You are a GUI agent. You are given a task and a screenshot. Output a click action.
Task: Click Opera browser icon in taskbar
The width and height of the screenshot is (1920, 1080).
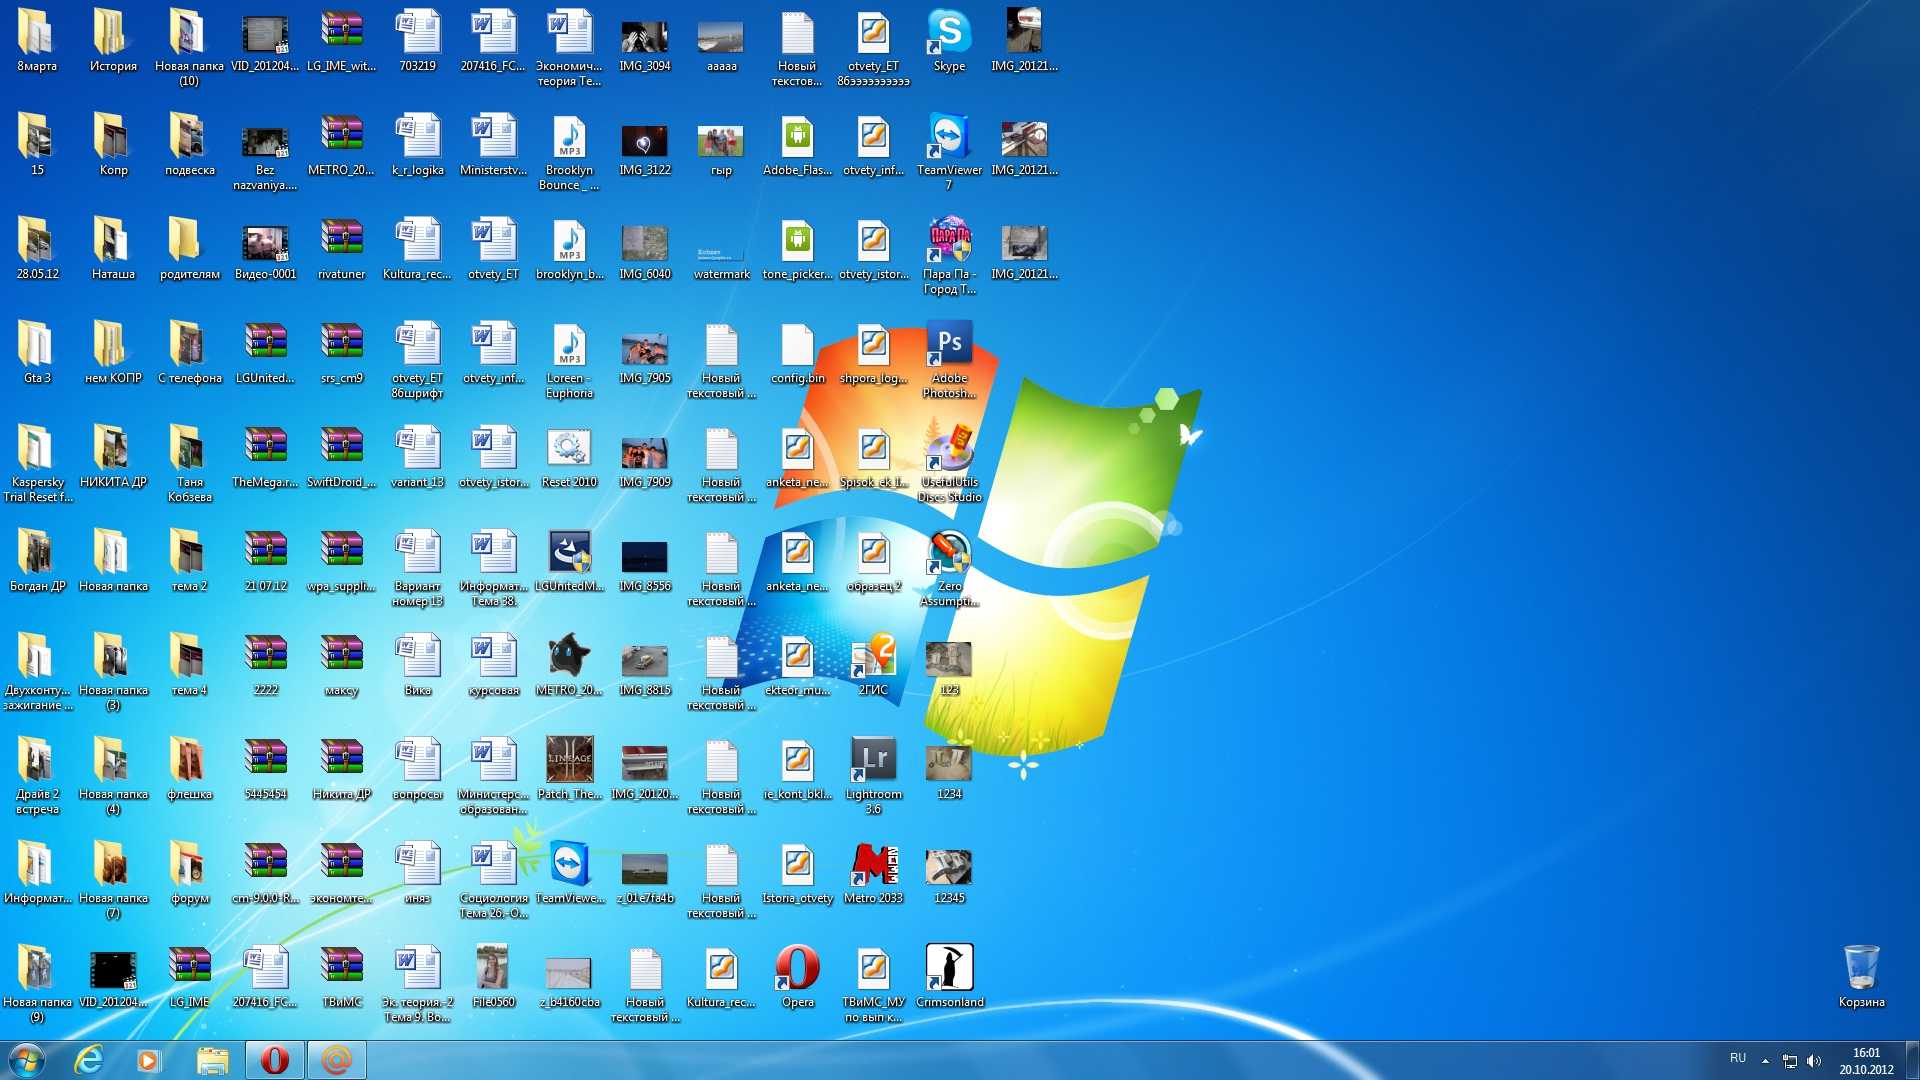coord(272,1059)
